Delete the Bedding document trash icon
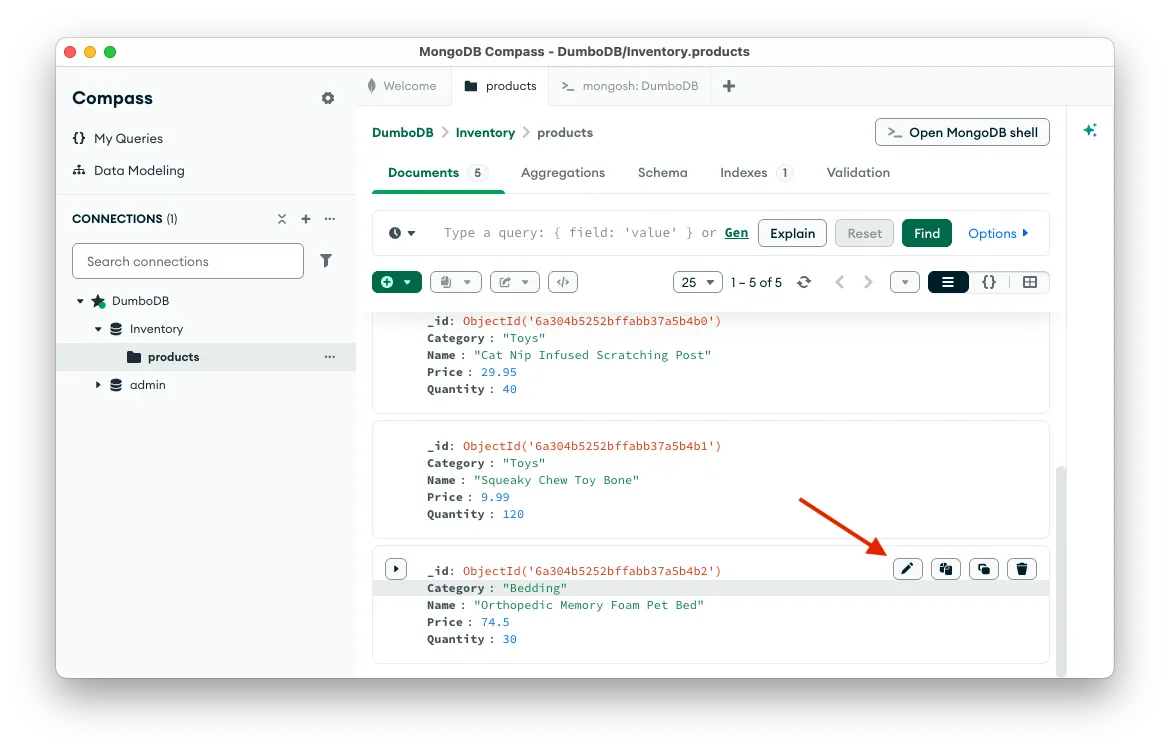Viewport: 1170px width, 752px height. coord(1022,568)
